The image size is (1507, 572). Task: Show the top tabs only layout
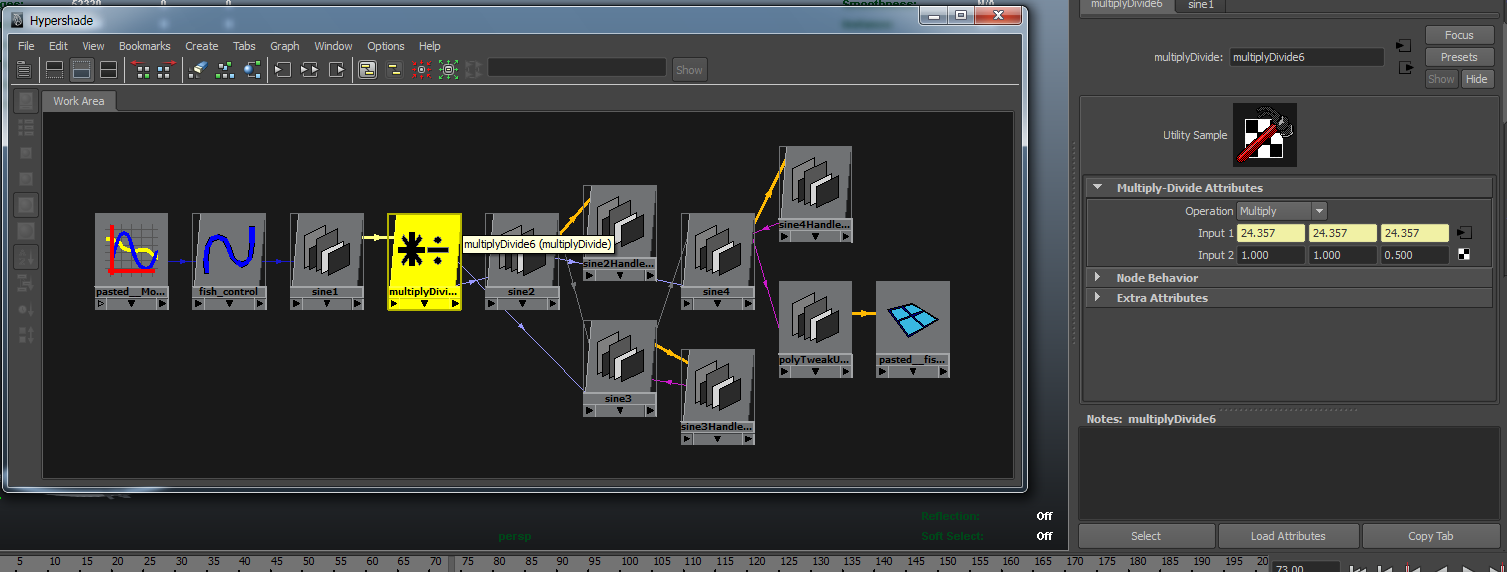pos(55,70)
